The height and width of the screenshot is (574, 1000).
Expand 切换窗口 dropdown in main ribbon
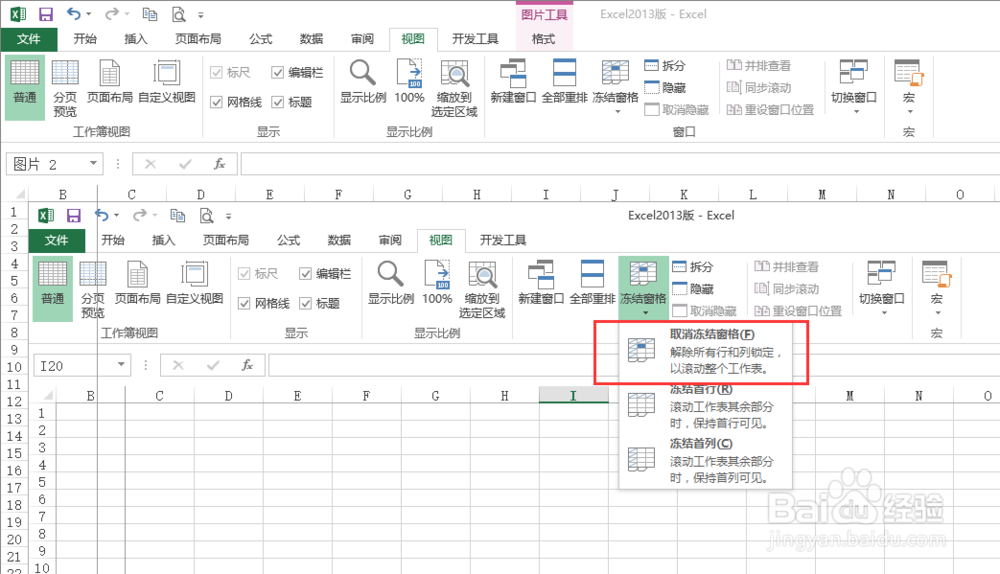856,112
